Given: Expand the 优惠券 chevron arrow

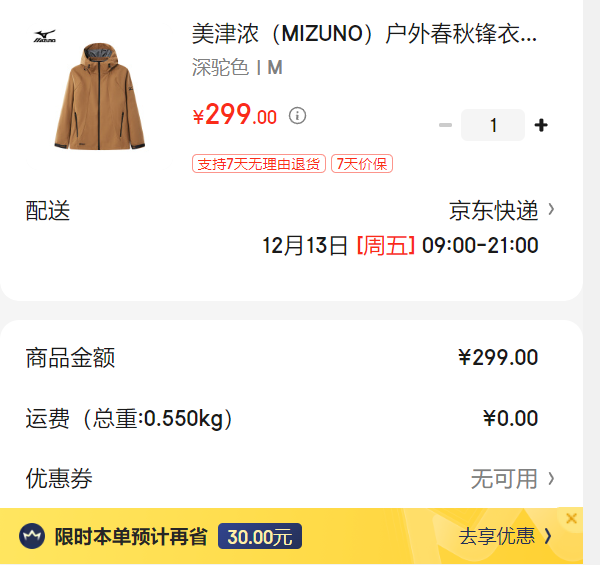Looking at the screenshot, I should click(551, 478).
